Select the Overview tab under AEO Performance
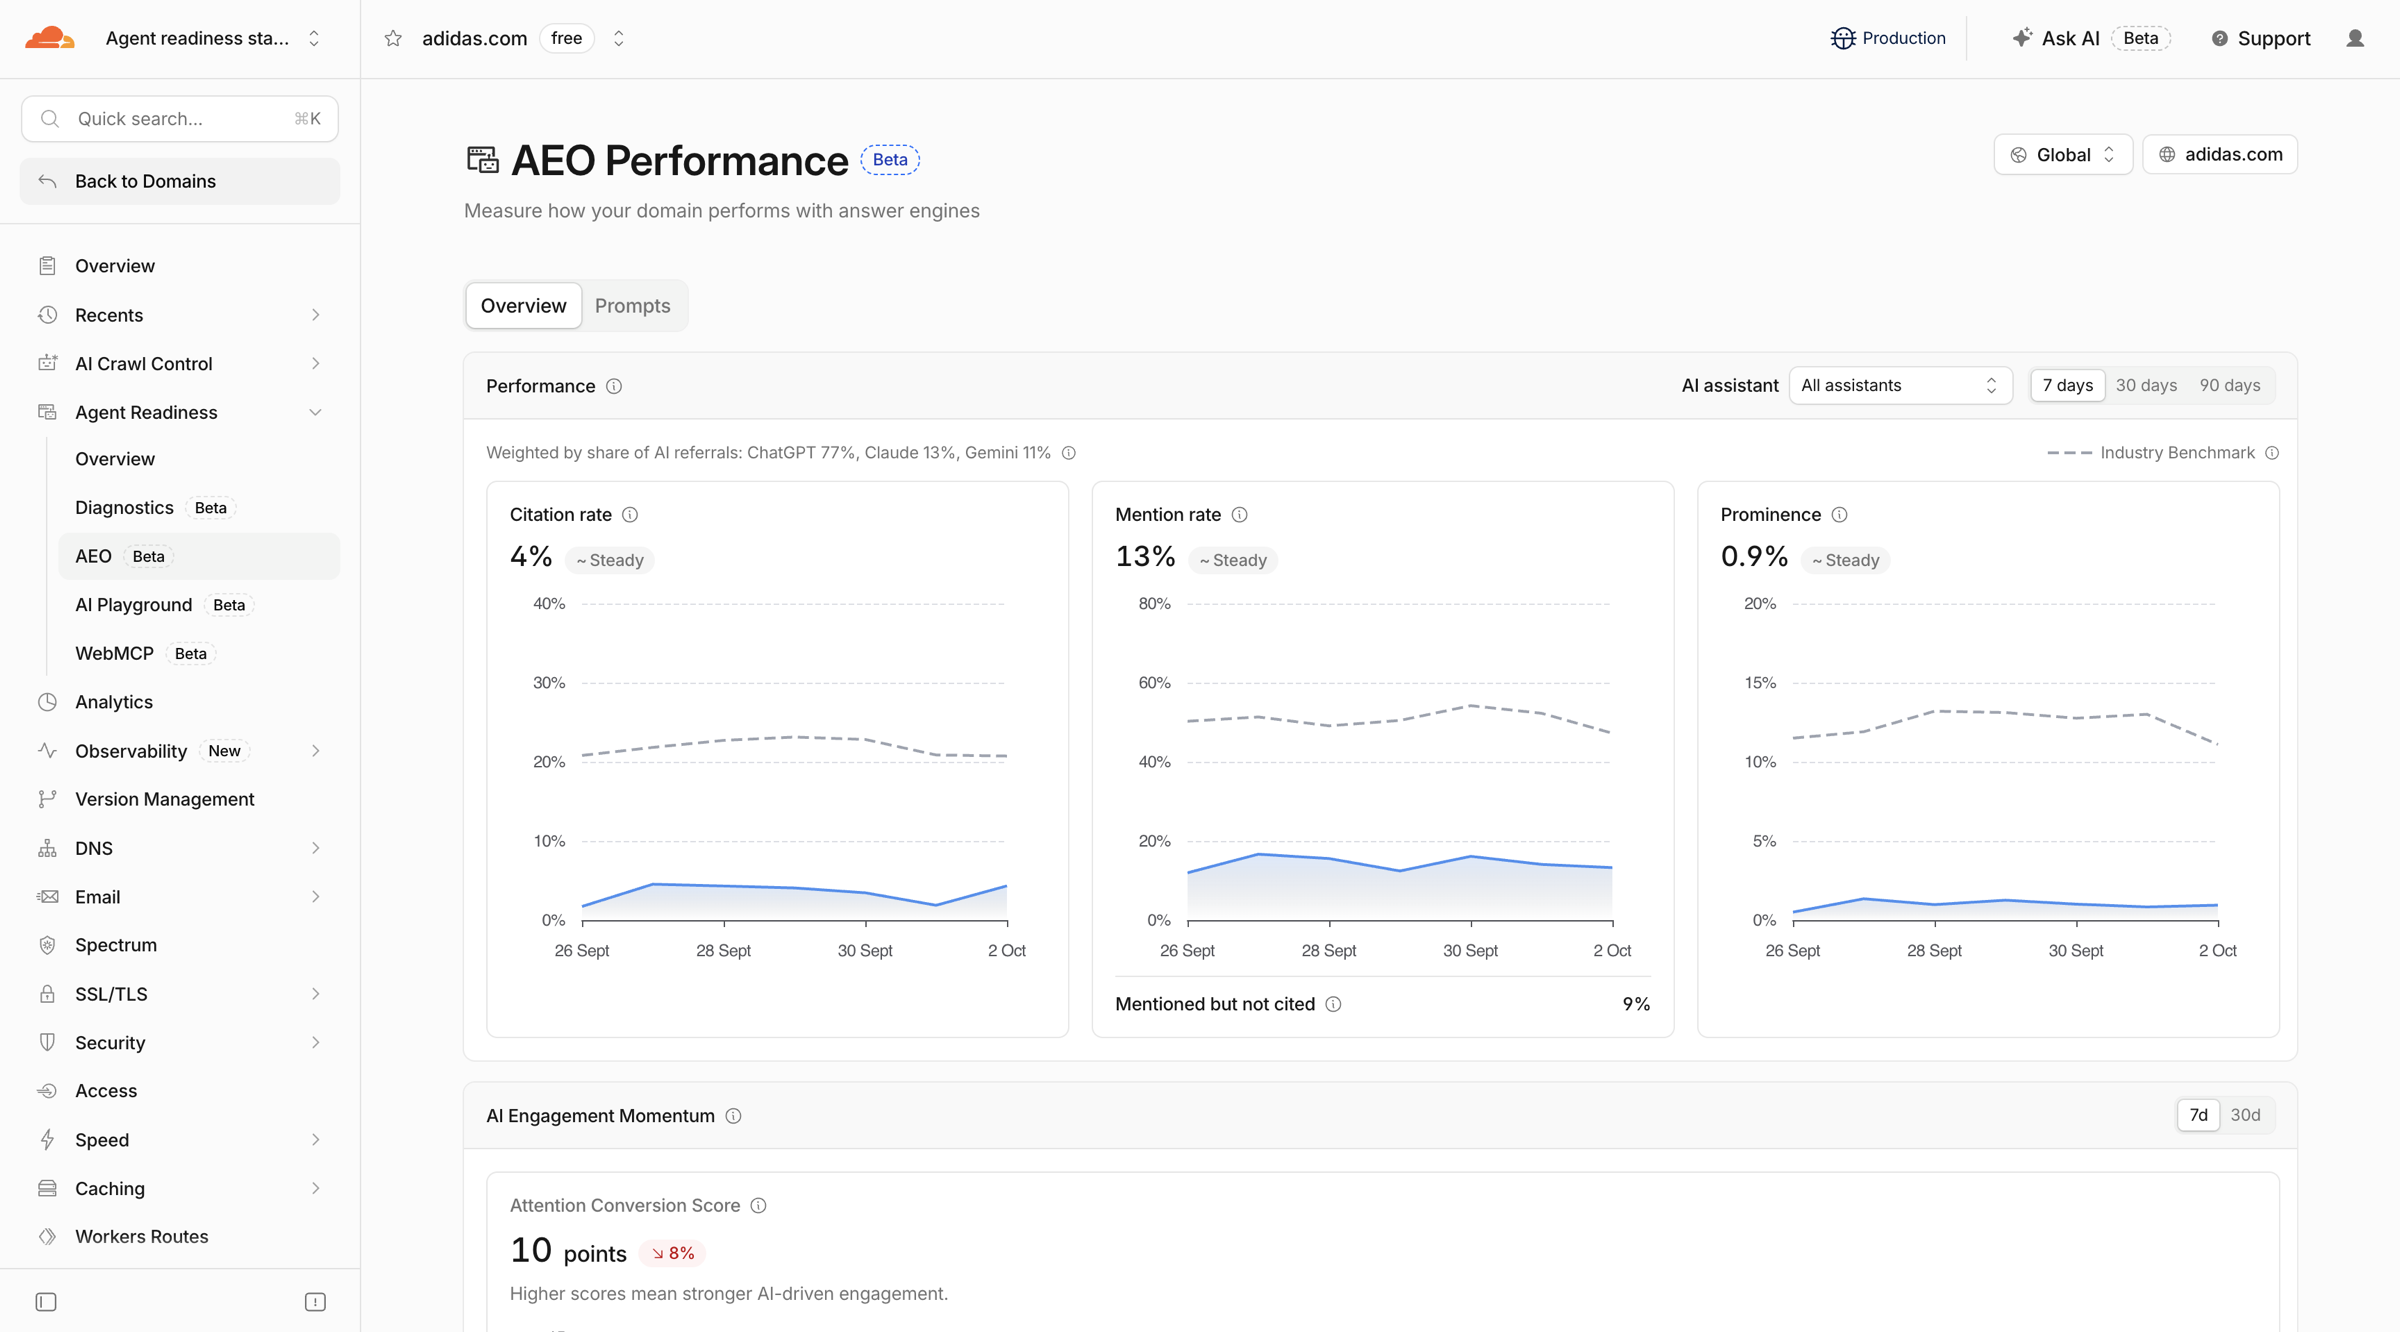This screenshot has height=1332, width=2400. (x=523, y=306)
